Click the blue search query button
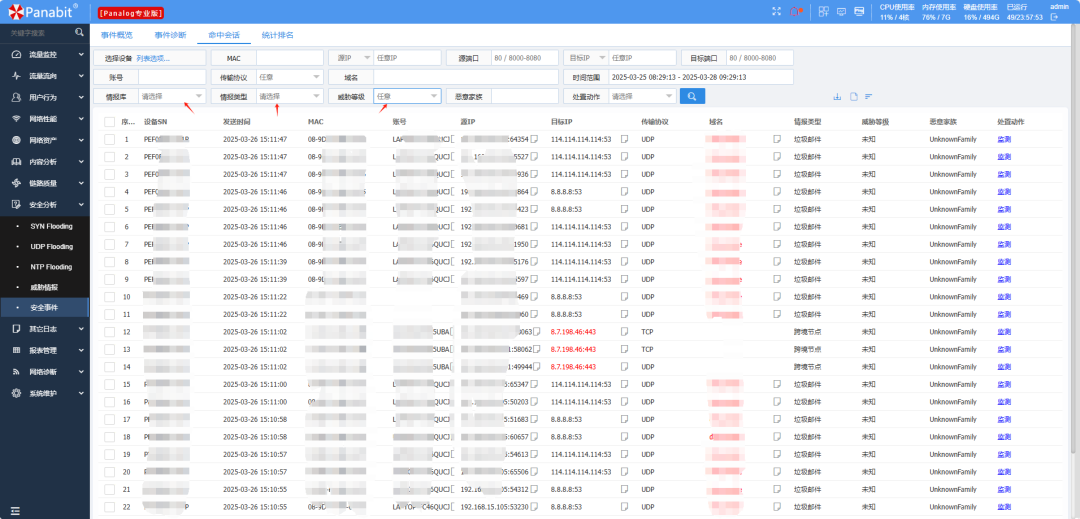 click(x=692, y=96)
